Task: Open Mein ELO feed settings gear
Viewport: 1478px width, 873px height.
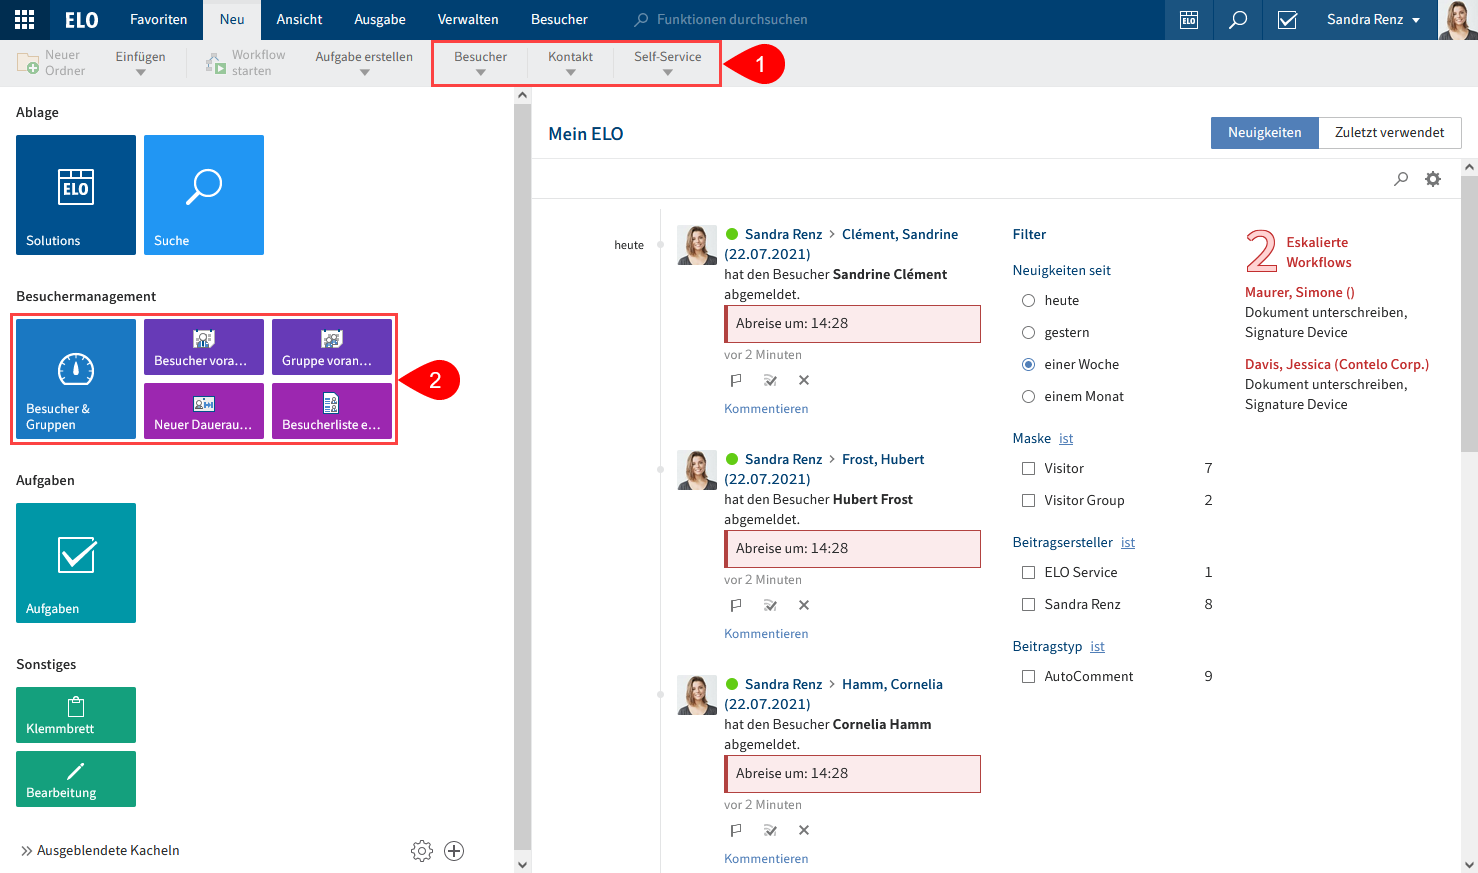Action: point(1433,179)
